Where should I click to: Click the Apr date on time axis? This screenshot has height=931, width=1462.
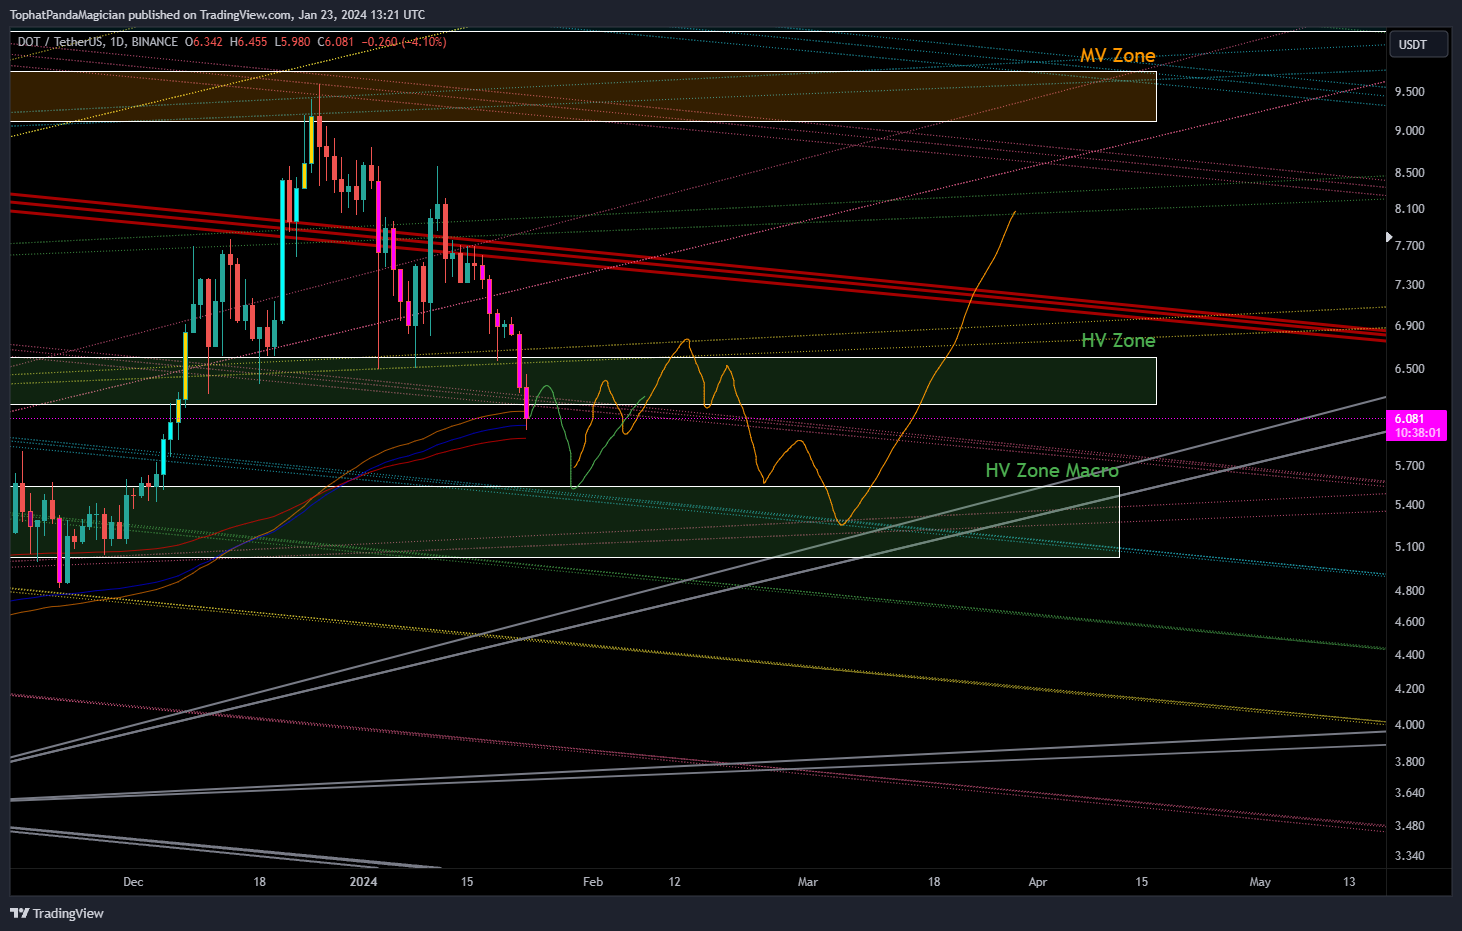tap(1038, 882)
